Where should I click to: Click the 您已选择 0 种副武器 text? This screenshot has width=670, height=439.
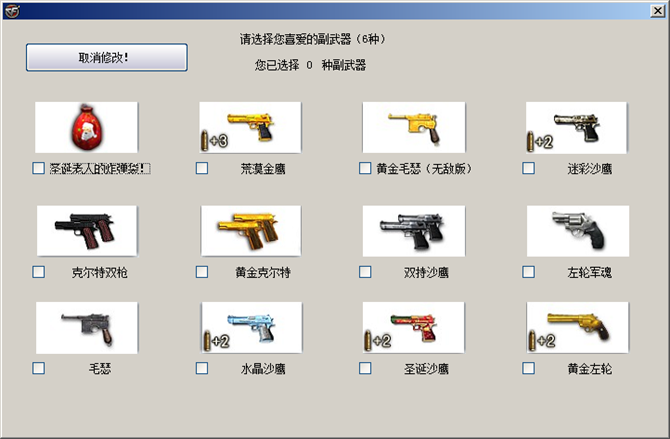tap(310, 65)
